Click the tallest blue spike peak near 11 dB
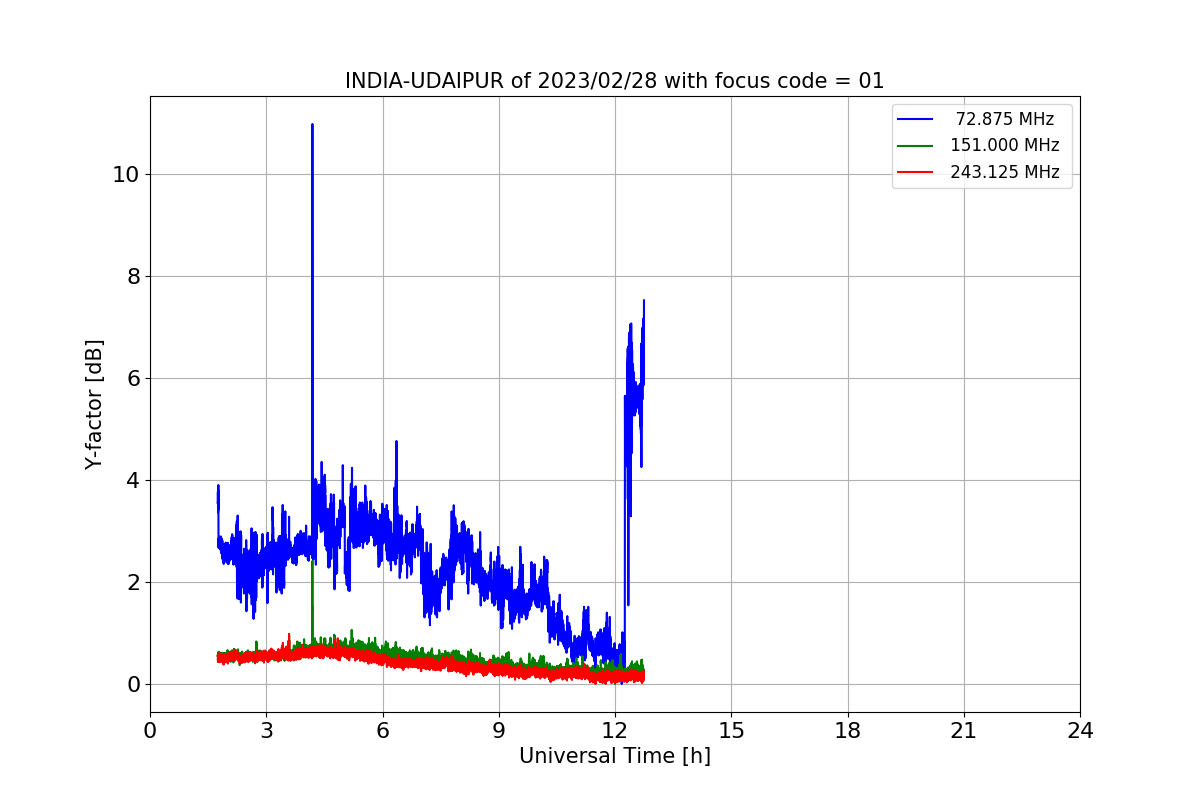The height and width of the screenshot is (800, 1200). (x=312, y=125)
